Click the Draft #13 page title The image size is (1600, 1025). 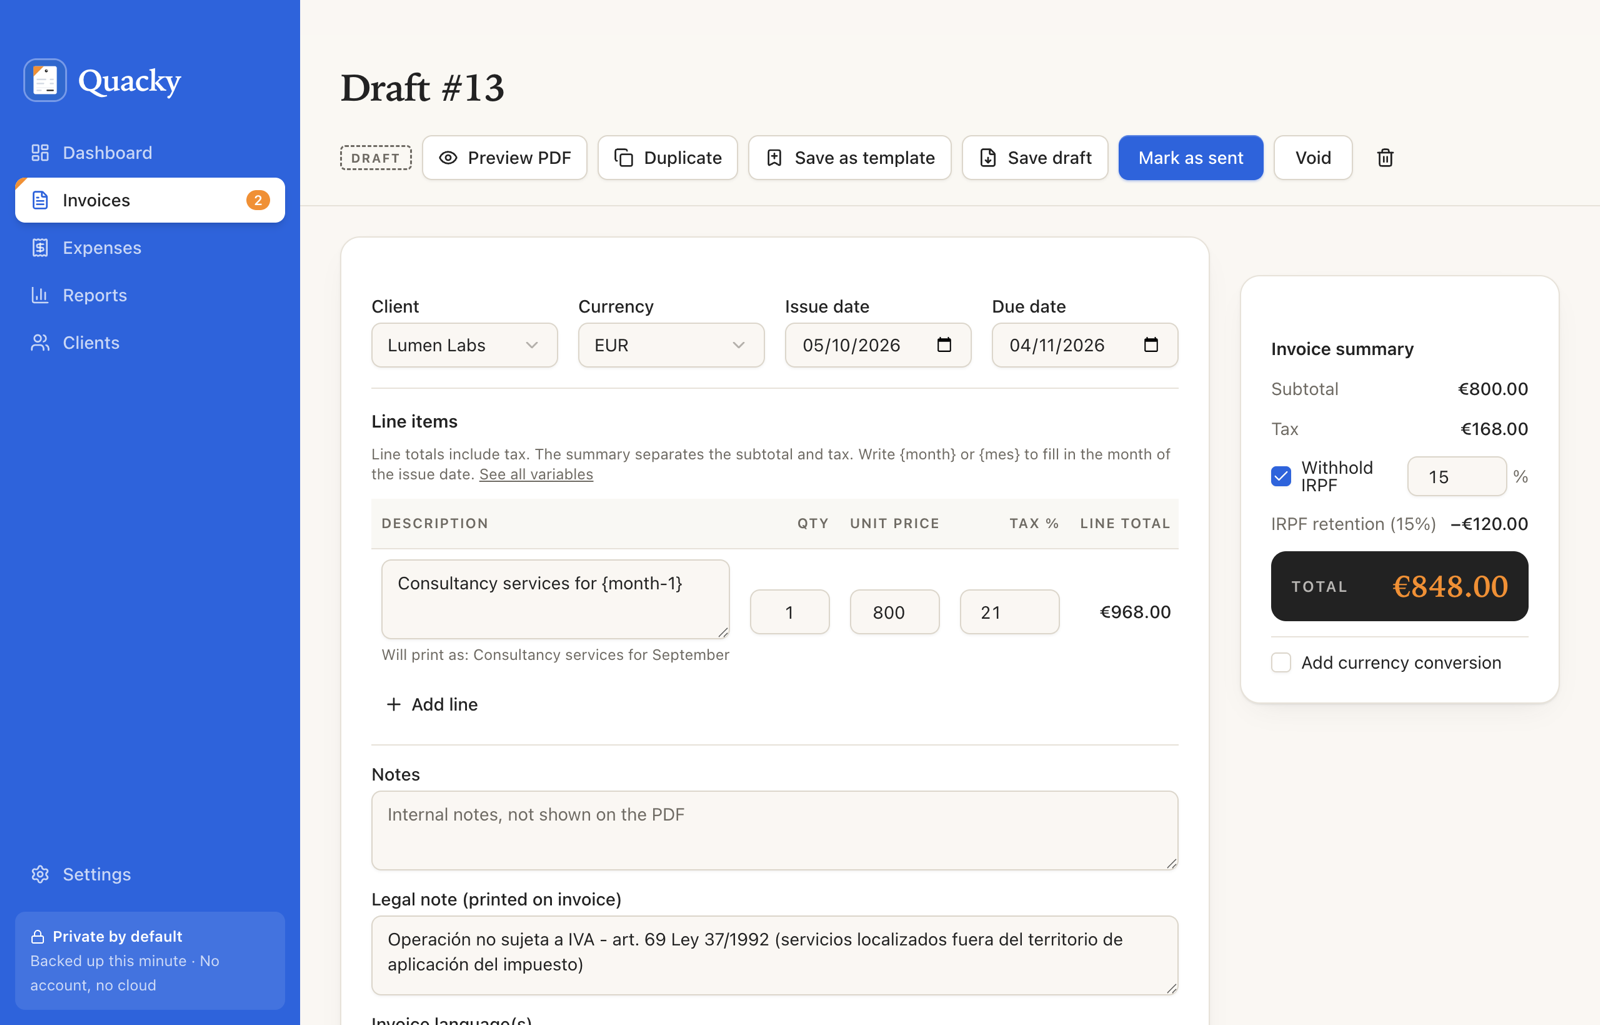coord(422,88)
